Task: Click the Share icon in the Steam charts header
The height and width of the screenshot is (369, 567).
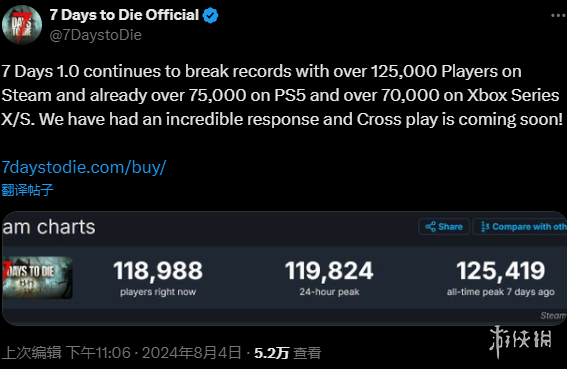Action: [430, 227]
